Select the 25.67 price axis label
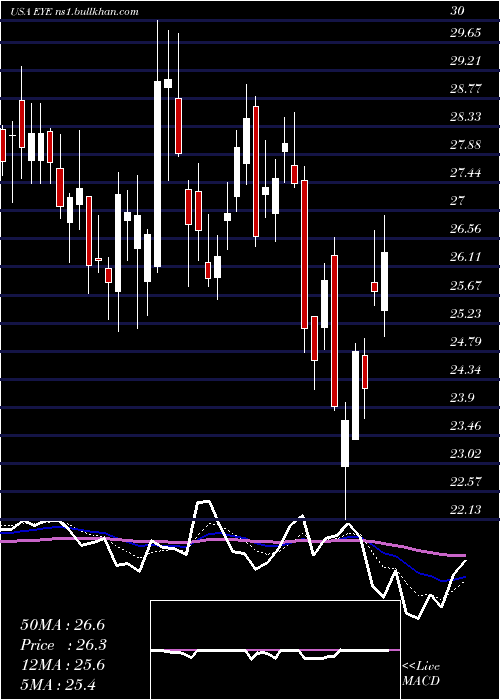 (466, 285)
